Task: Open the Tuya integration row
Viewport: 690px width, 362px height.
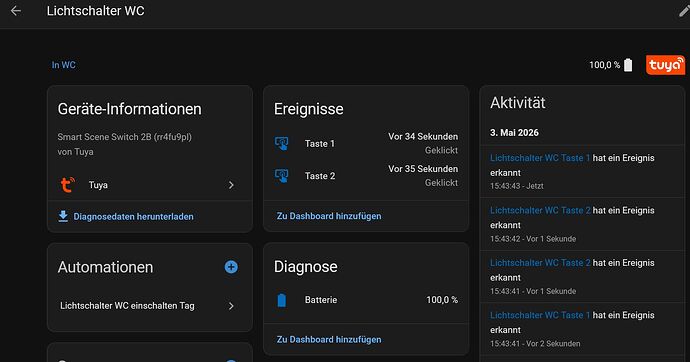Action: (x=150, y=185)
